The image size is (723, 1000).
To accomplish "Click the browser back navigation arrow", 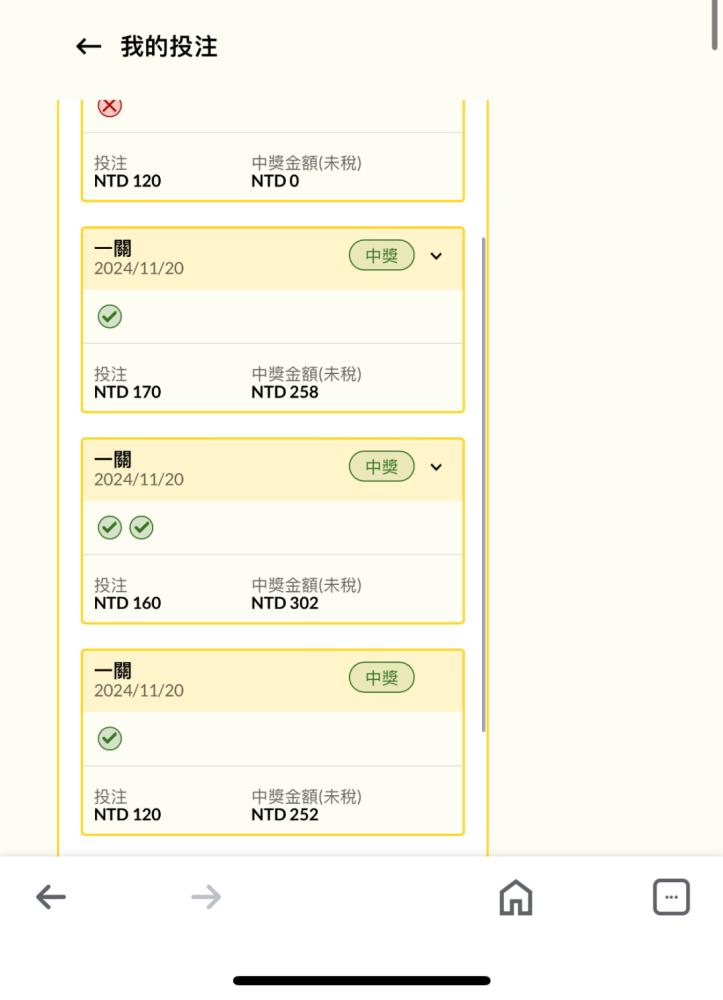I will coord(51,897).
